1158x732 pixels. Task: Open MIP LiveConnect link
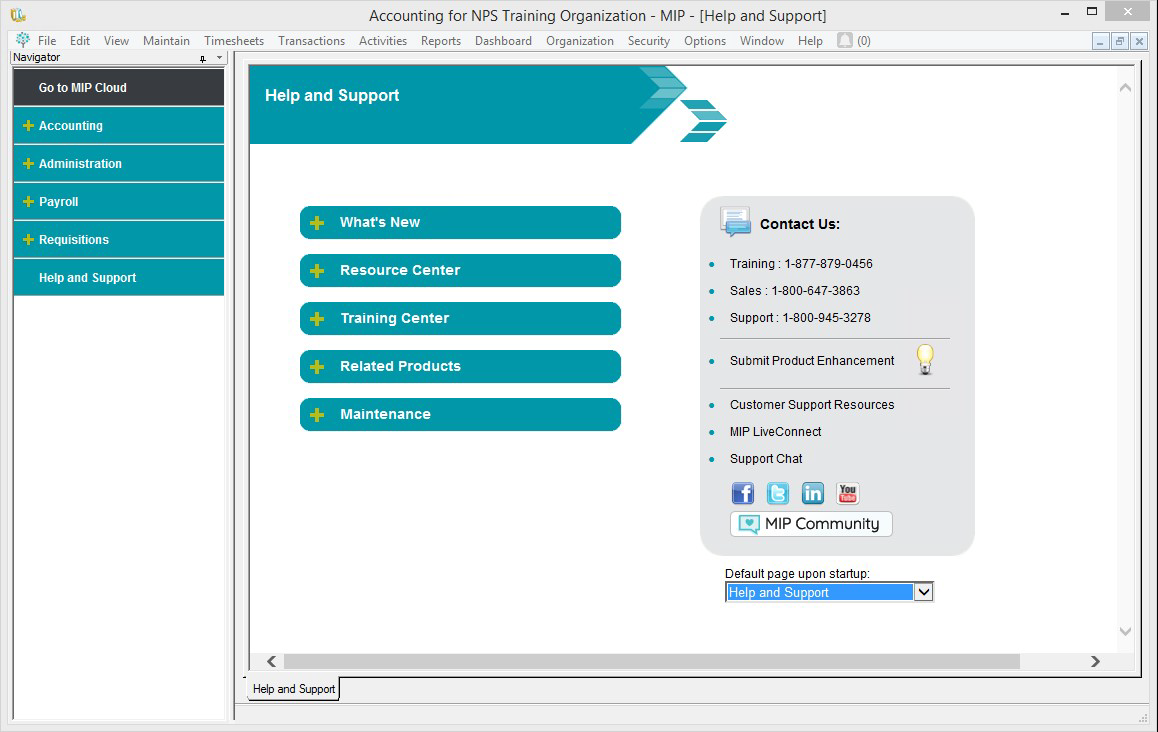pos(775,431)
